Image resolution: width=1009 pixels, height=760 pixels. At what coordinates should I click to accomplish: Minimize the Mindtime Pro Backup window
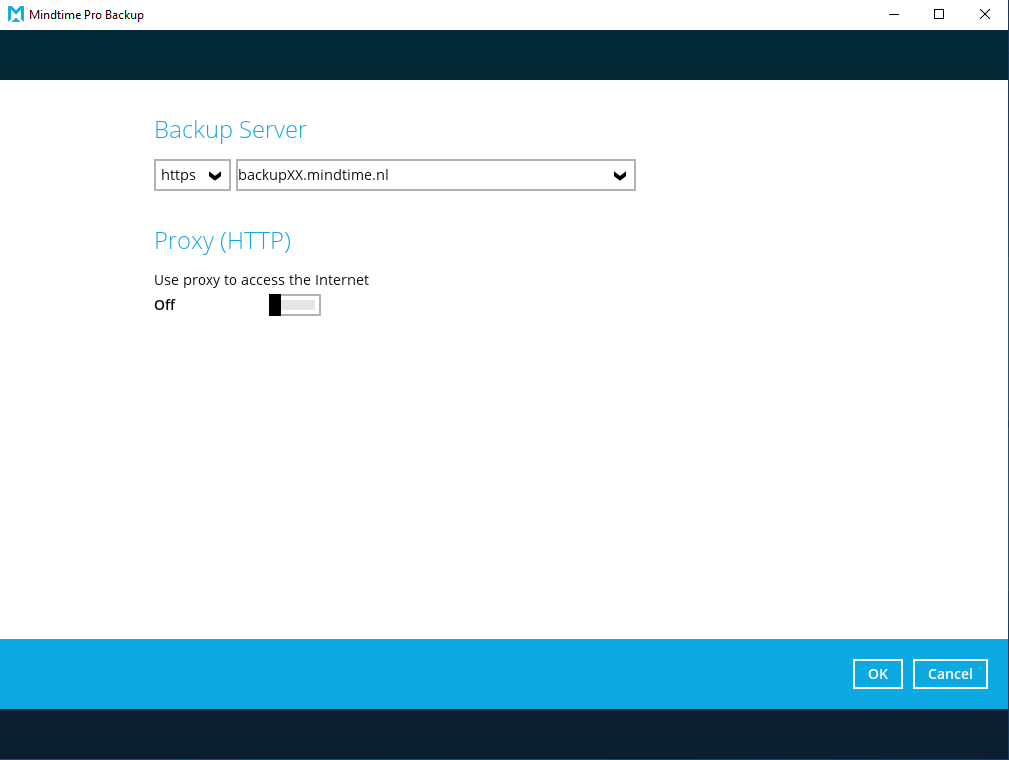pyautogui.click(x=894, y=14)
